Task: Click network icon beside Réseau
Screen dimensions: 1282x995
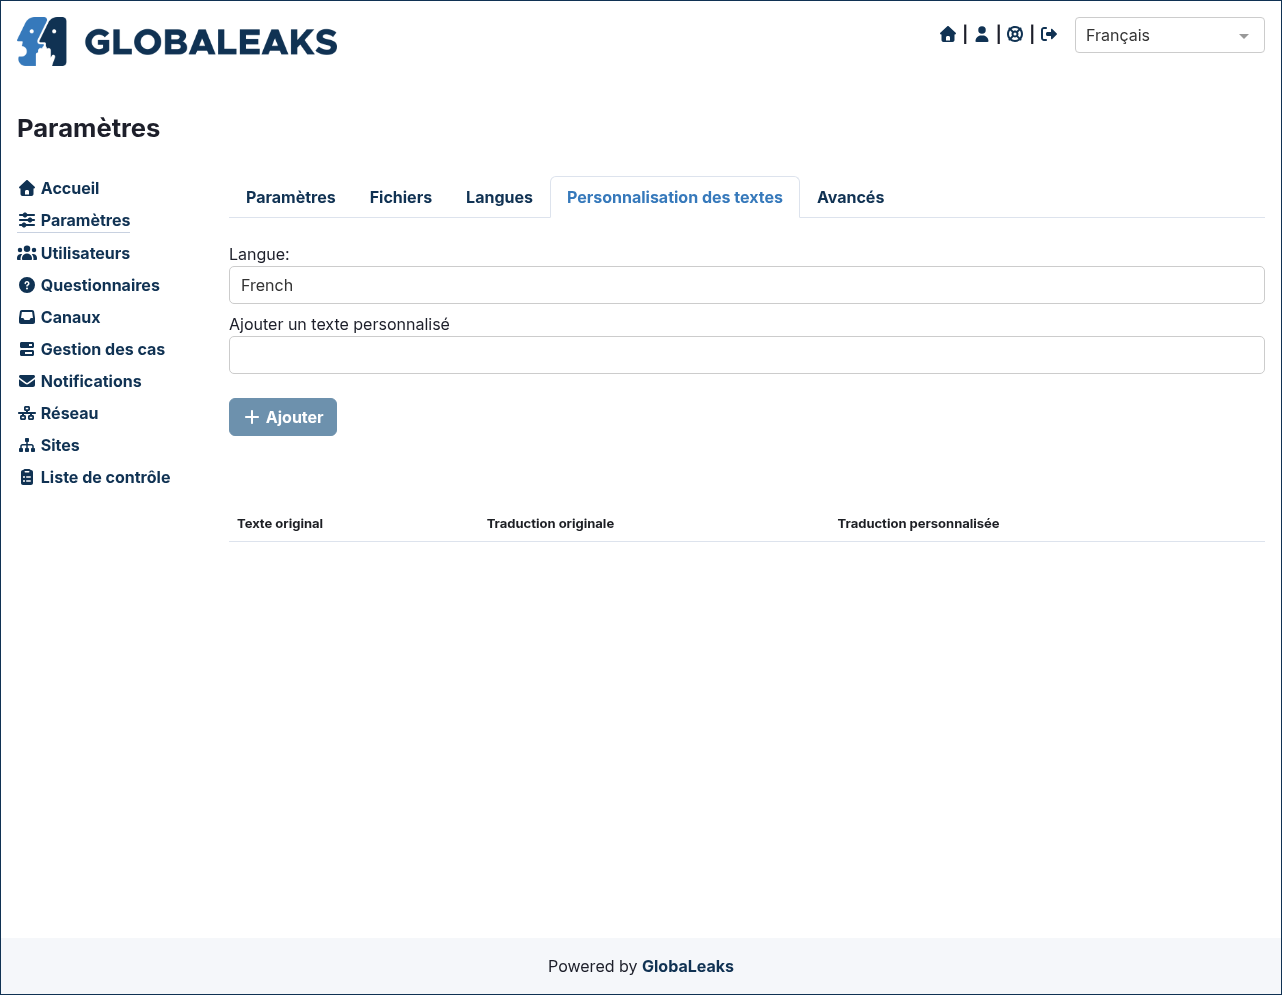Action: 27,413
